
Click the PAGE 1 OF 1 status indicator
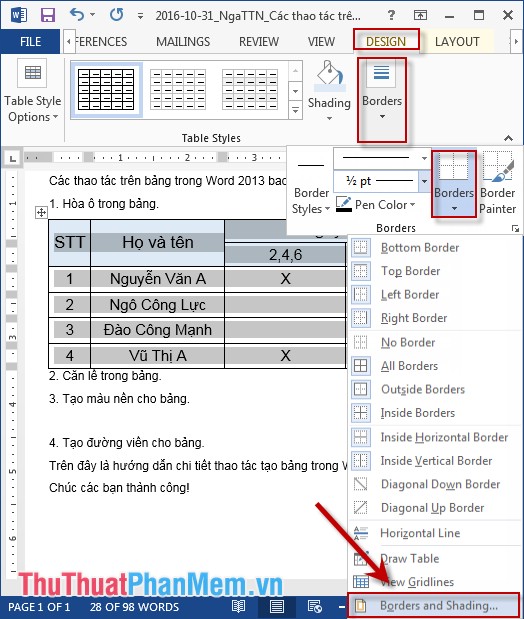[39, 607]
